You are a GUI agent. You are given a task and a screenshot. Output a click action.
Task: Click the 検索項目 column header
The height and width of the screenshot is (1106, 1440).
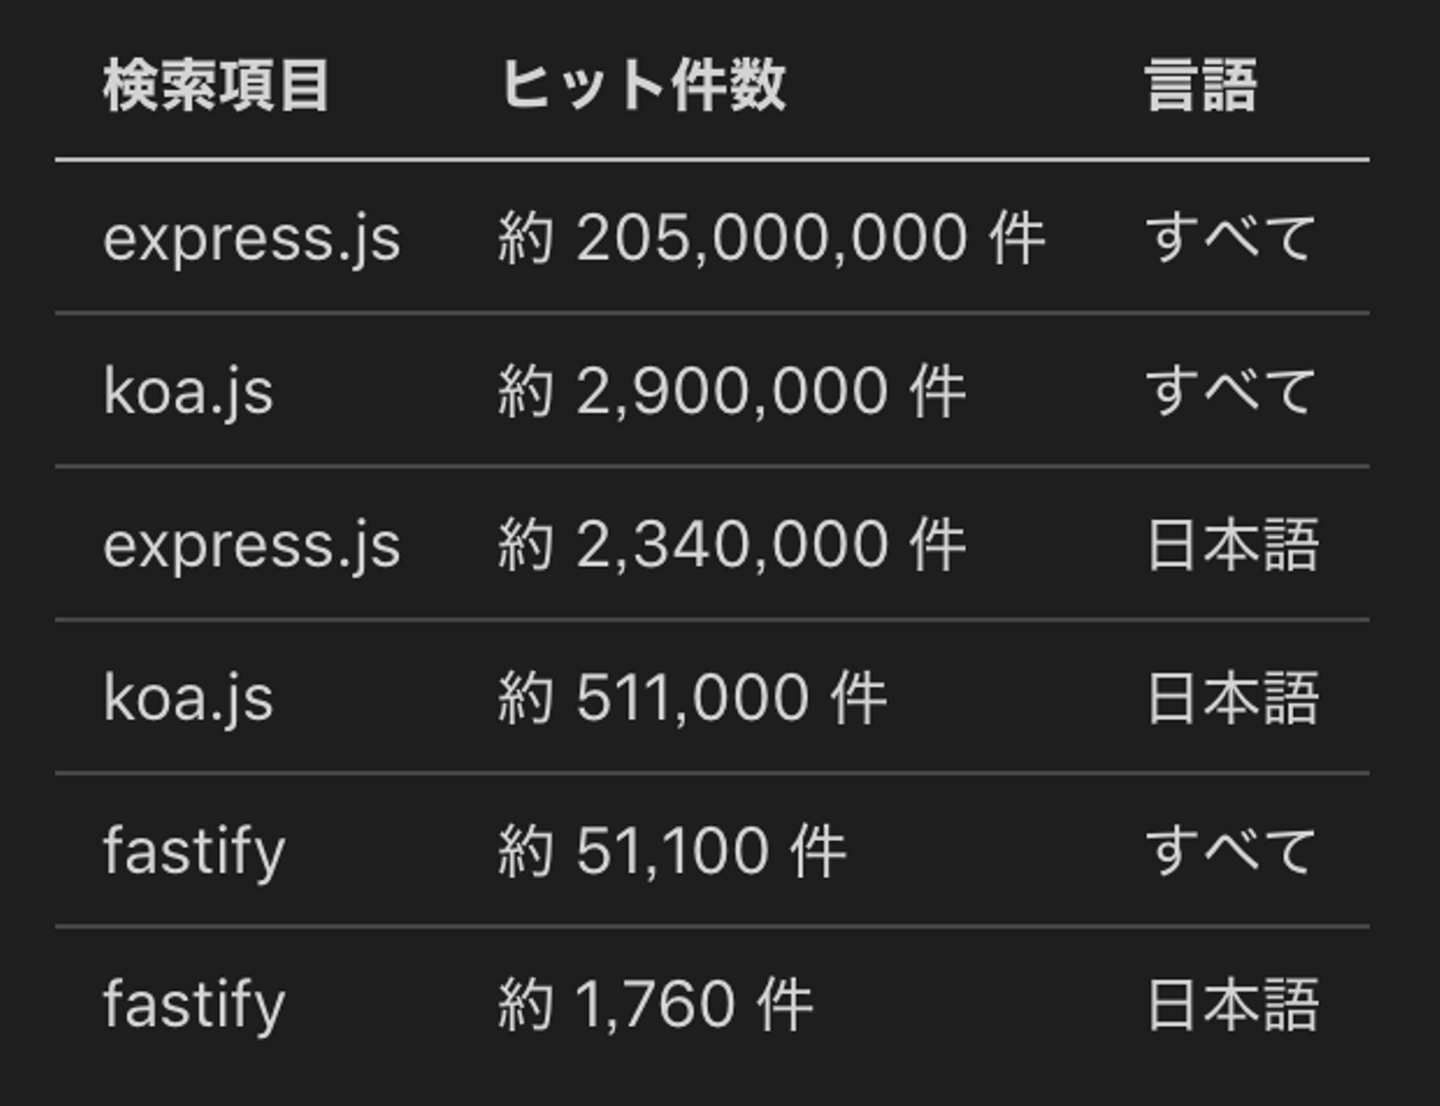coord(216,85)
